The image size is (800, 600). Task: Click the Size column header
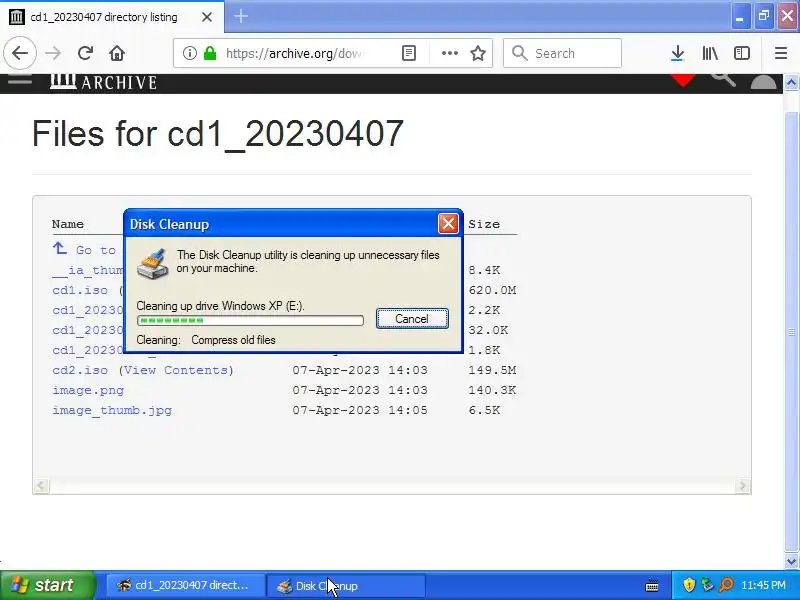pos(484,224)
